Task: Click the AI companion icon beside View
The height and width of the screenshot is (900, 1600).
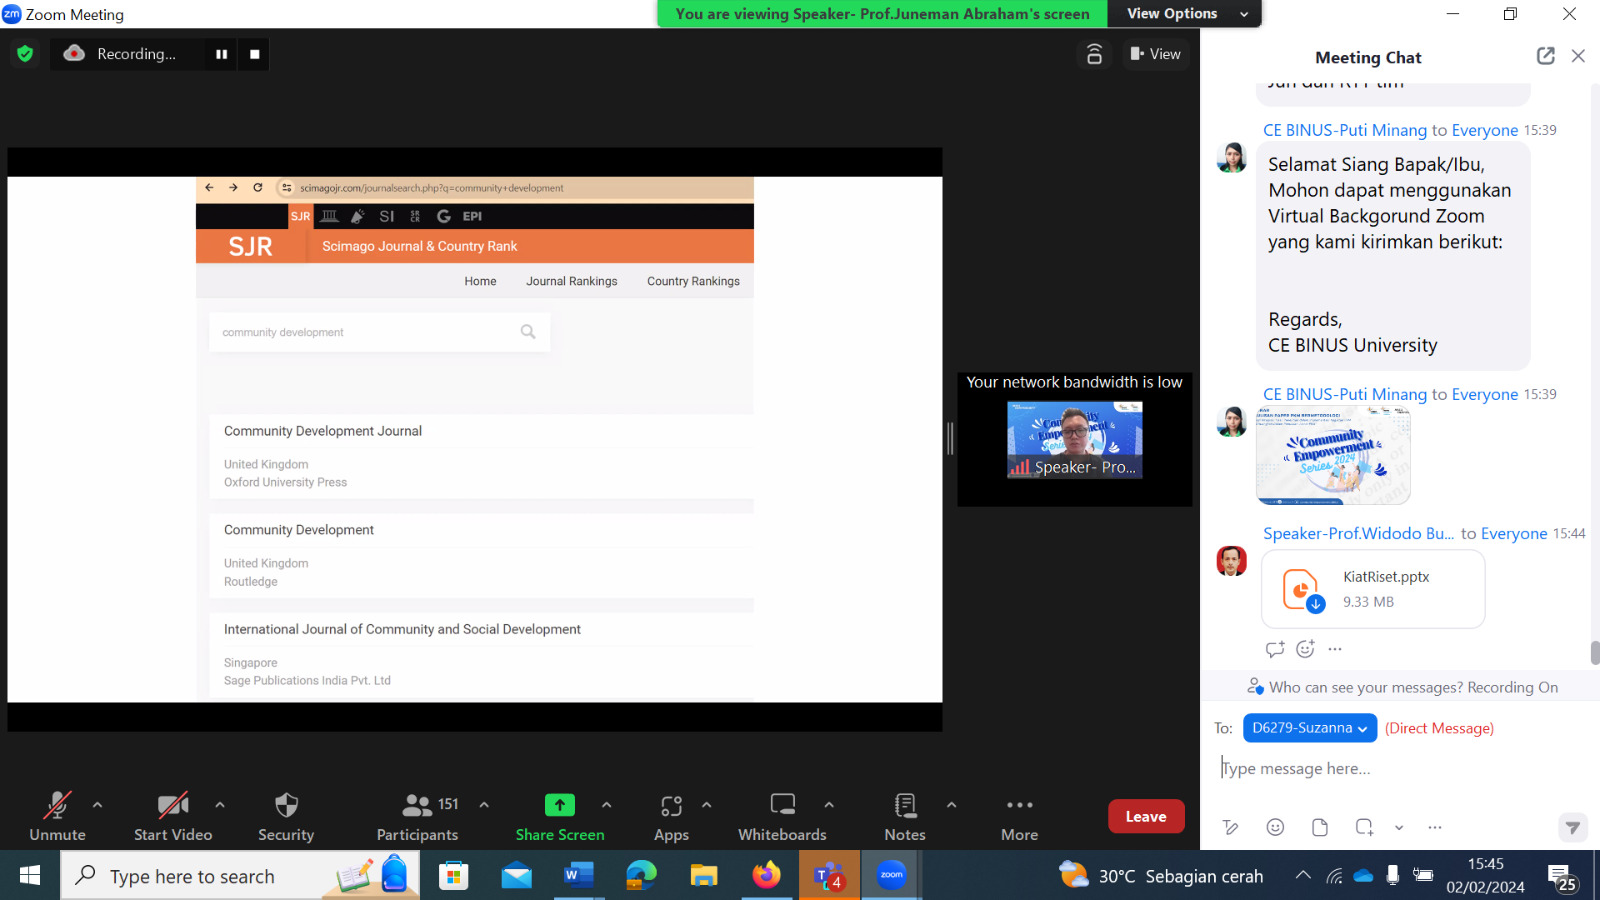Action: tap(1094, 54)
